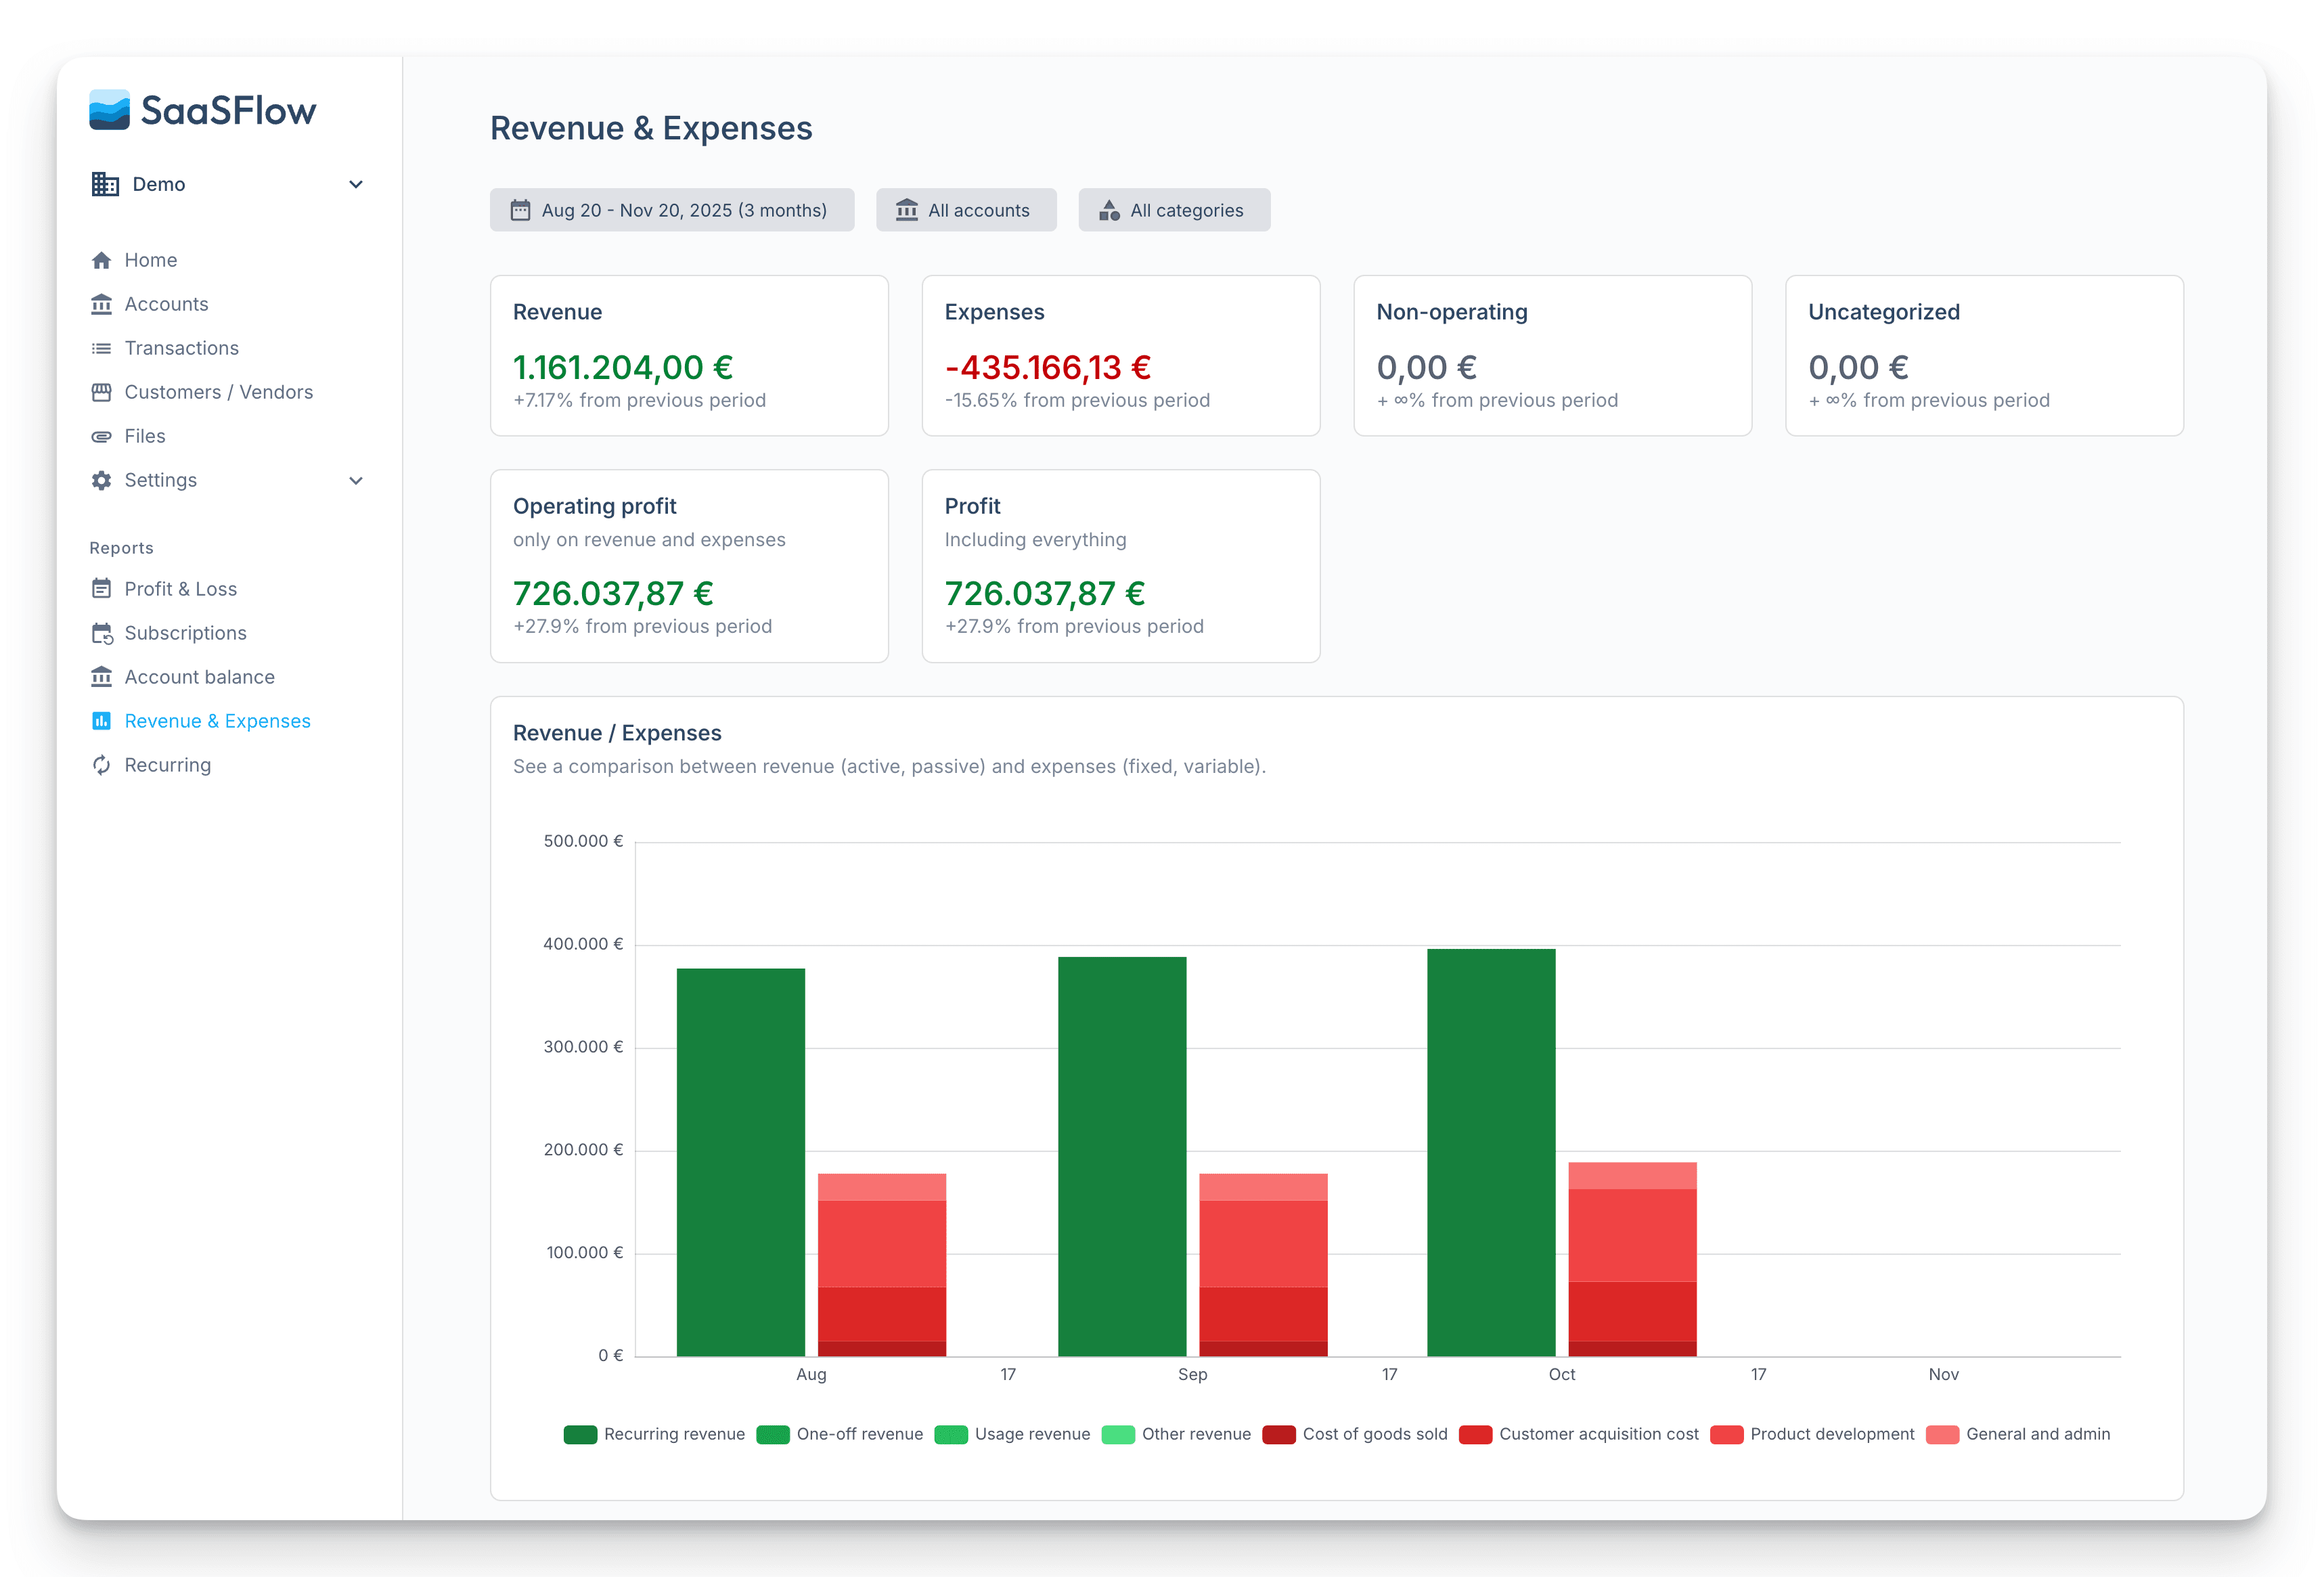Select Revenue & Expenses in sidebar
The width and height of the screenshot is (2324, 1577).
217,721
